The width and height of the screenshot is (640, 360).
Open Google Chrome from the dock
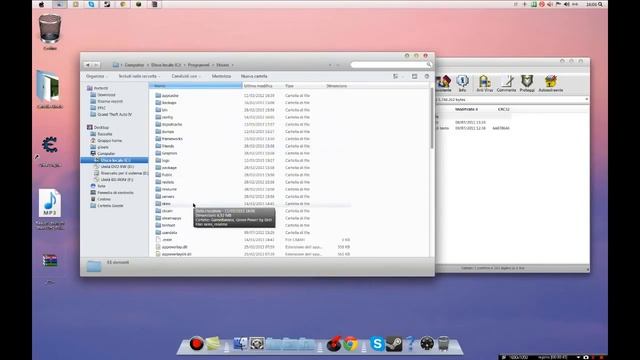(351, 344)
